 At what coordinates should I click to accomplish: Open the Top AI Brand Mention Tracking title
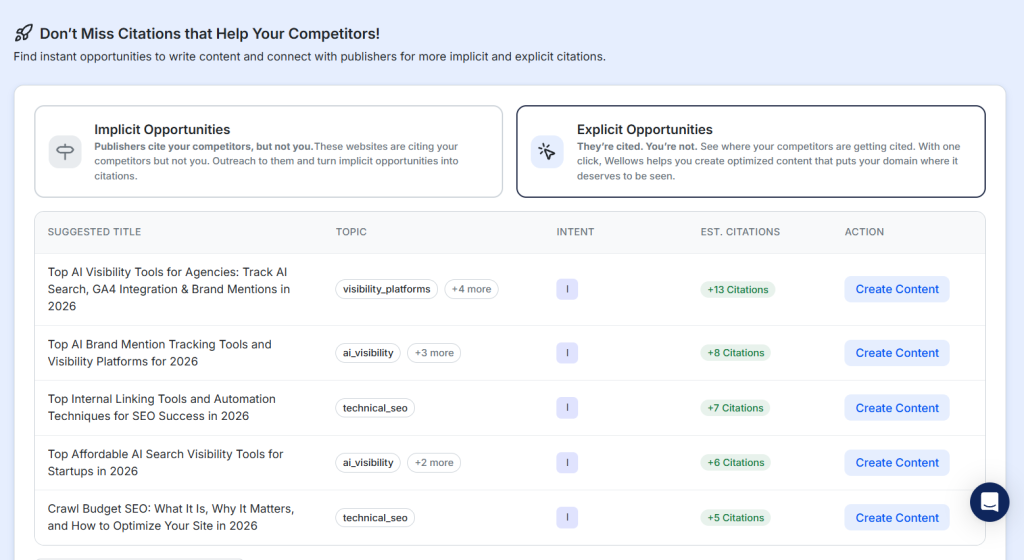(160, 353)
